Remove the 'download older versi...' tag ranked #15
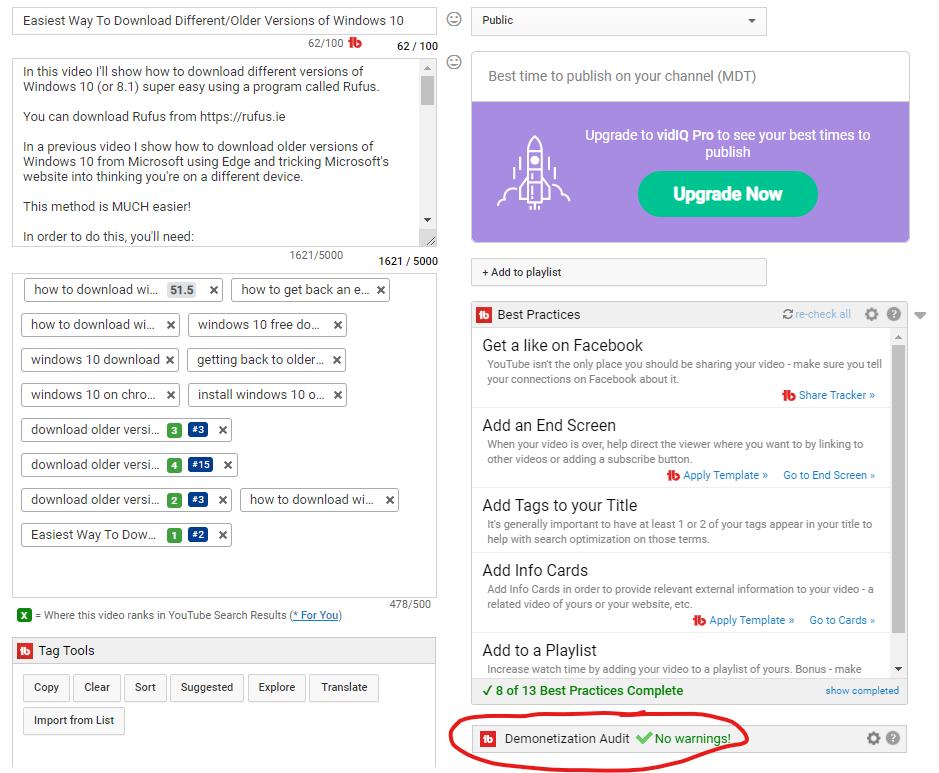939x773 pixels. tap(228, 465)
